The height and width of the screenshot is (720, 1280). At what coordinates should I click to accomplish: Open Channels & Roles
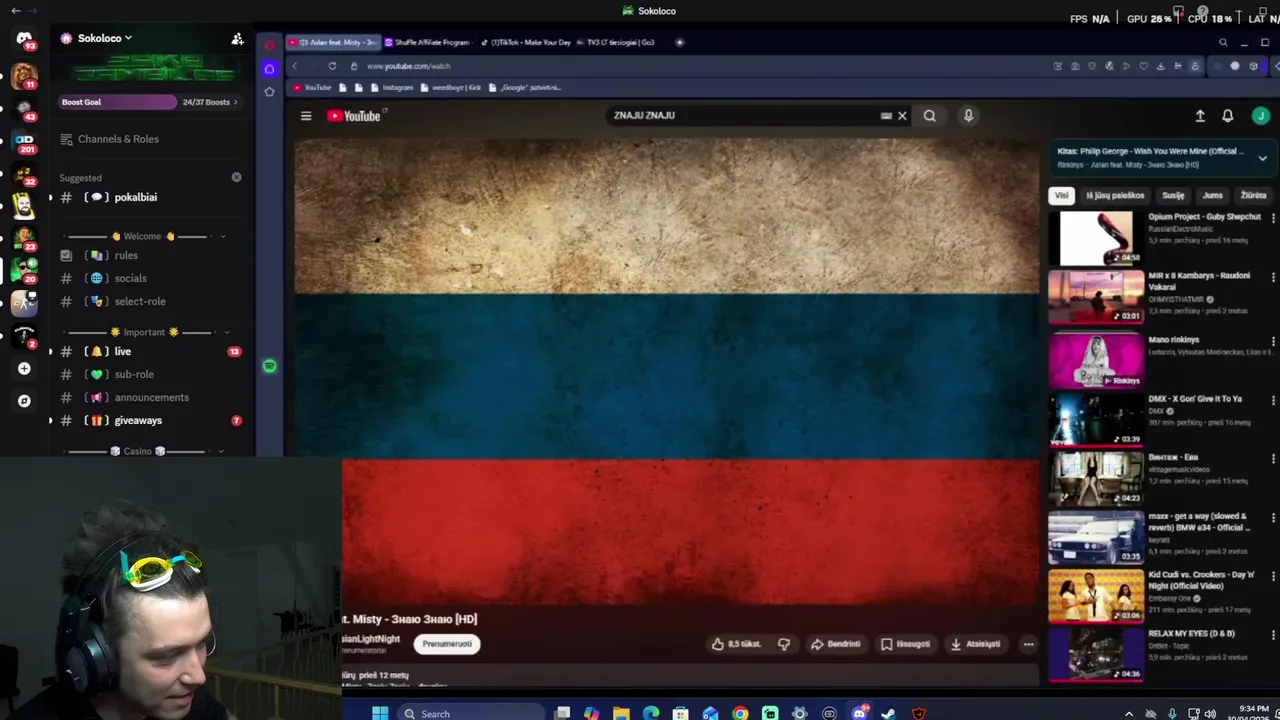coord(118,139)
